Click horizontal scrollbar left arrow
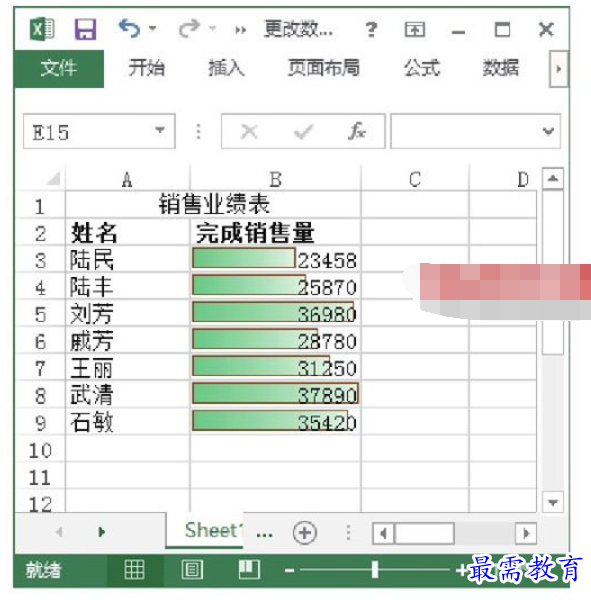The image size is (591, 600). coord(384,533)
